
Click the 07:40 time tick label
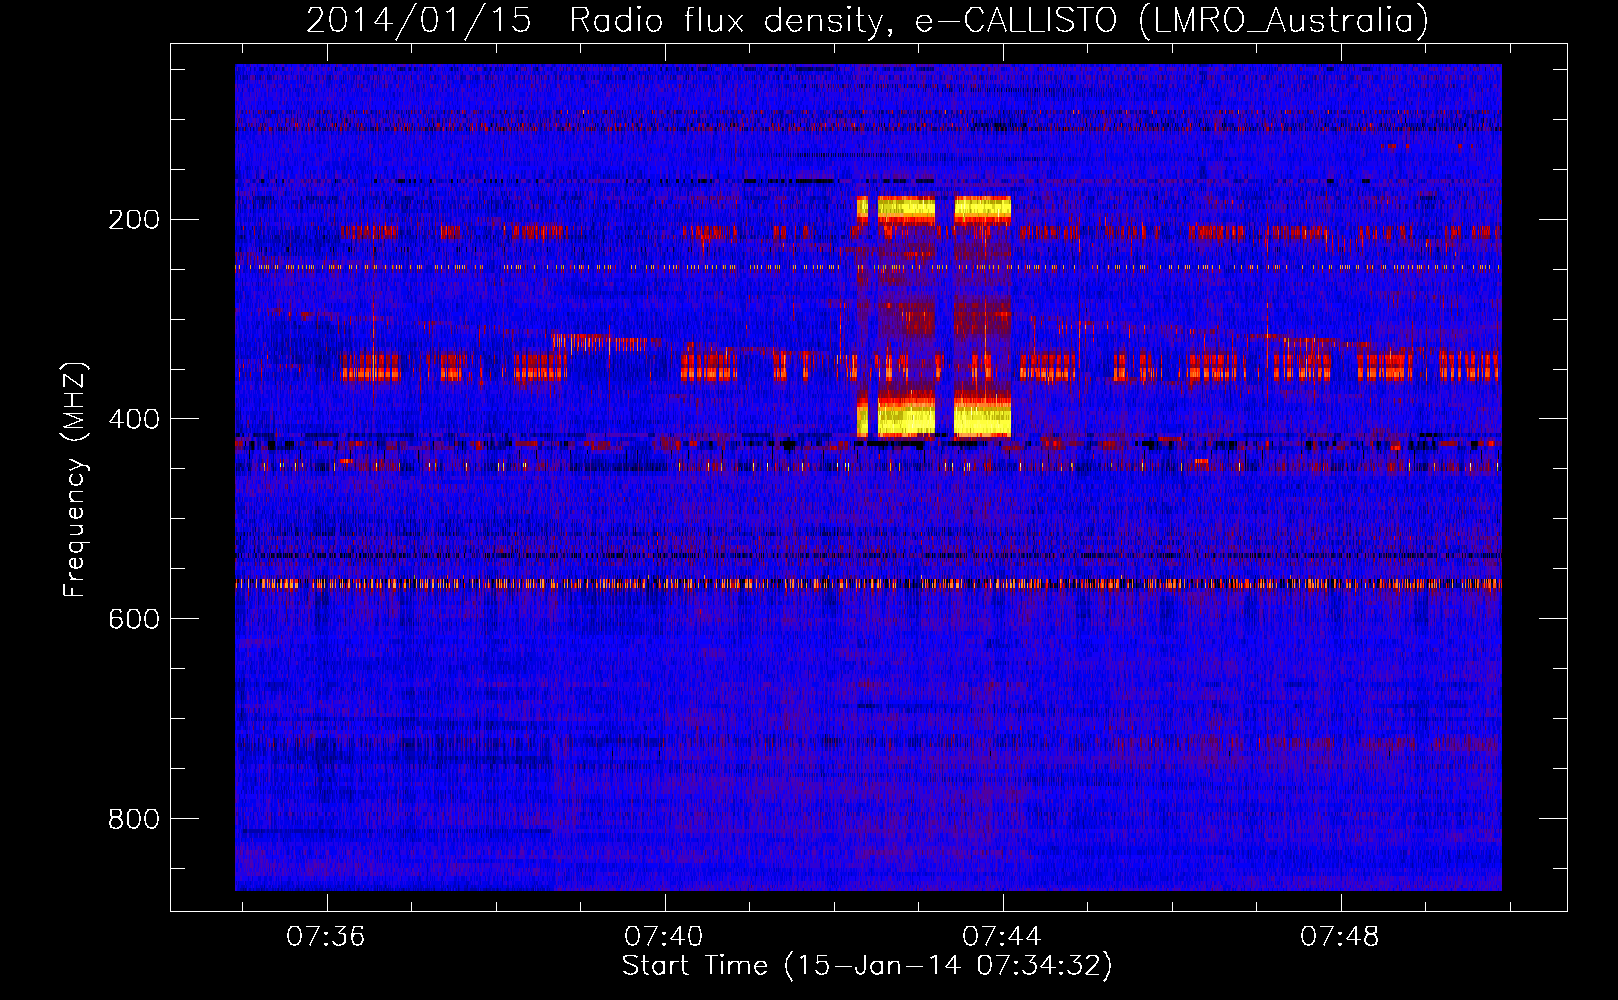(664, 937)
